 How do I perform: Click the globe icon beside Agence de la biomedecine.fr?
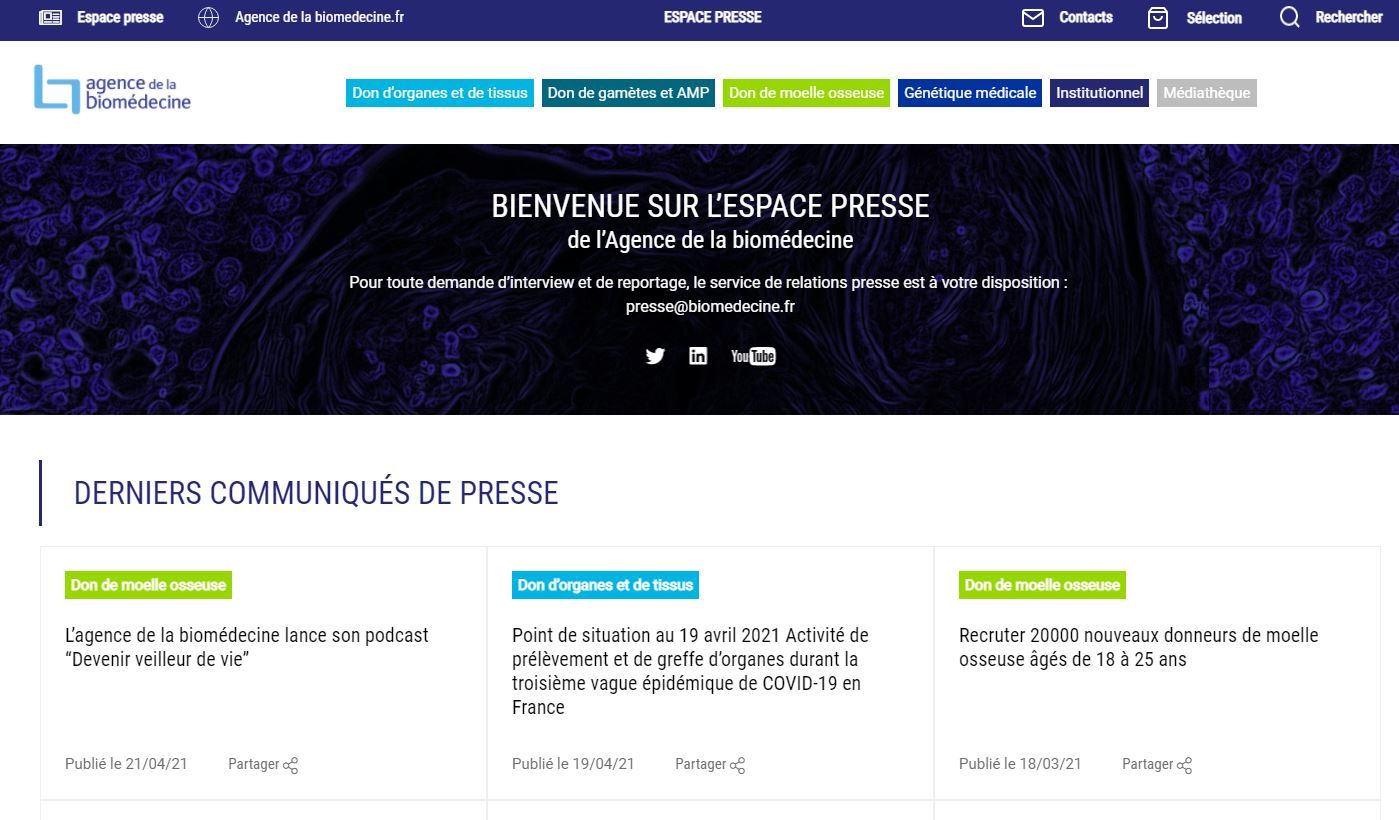[x=208, y=17]
